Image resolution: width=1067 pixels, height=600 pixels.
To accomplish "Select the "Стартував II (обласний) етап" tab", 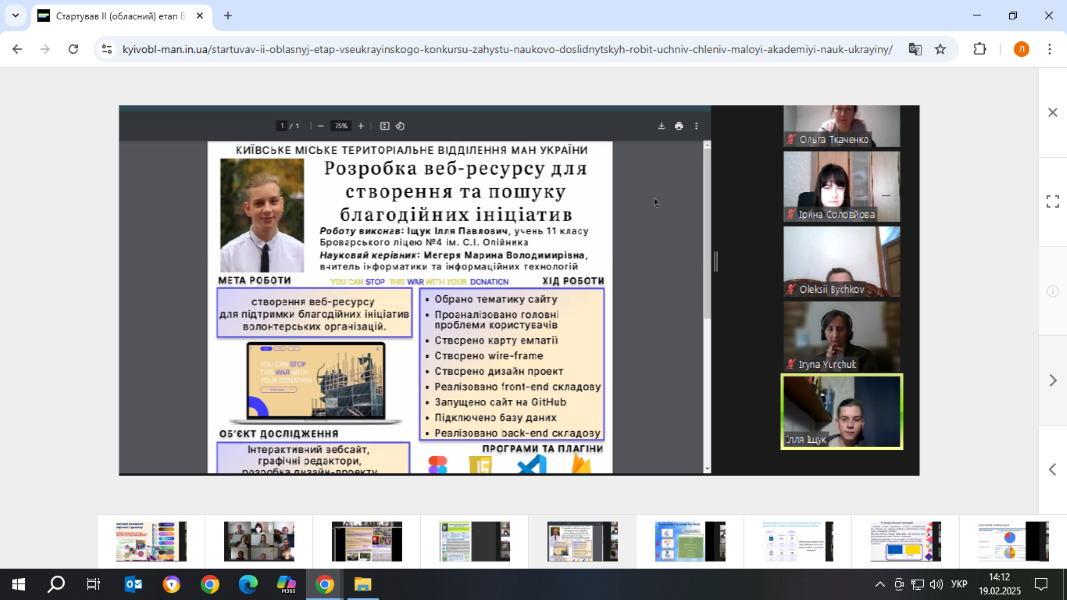I will coord(118,16).
